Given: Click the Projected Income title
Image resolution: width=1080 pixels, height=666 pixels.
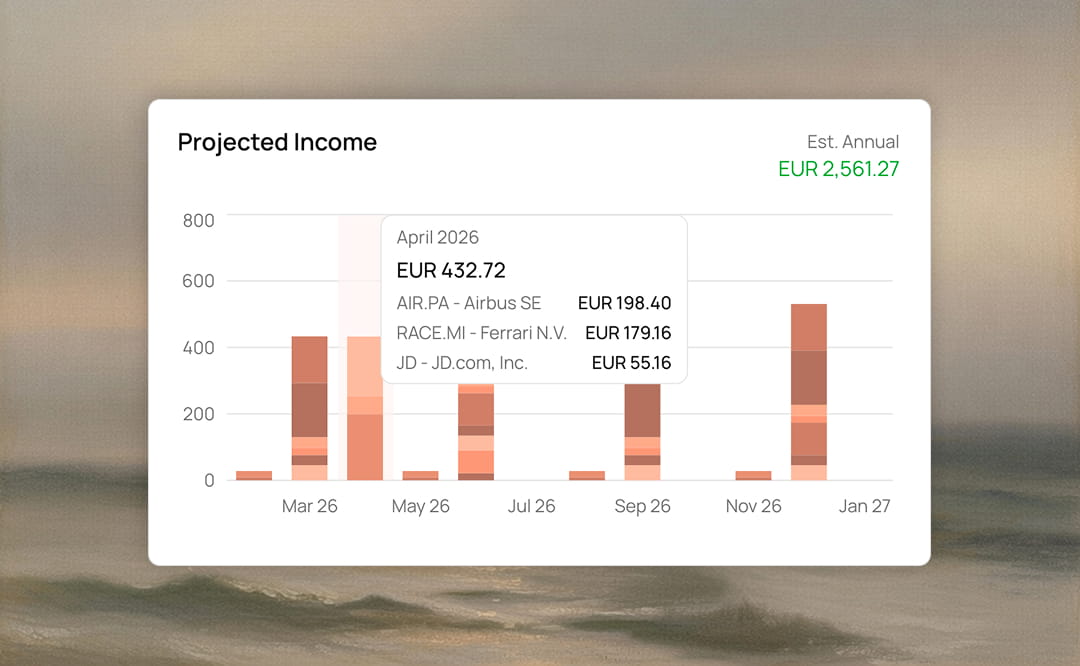Looking at the screenshot, I should click(277, 142).
